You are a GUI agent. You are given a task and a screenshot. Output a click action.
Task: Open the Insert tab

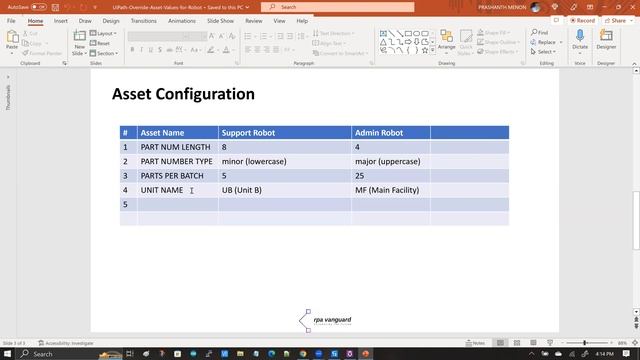pos(60,21)
